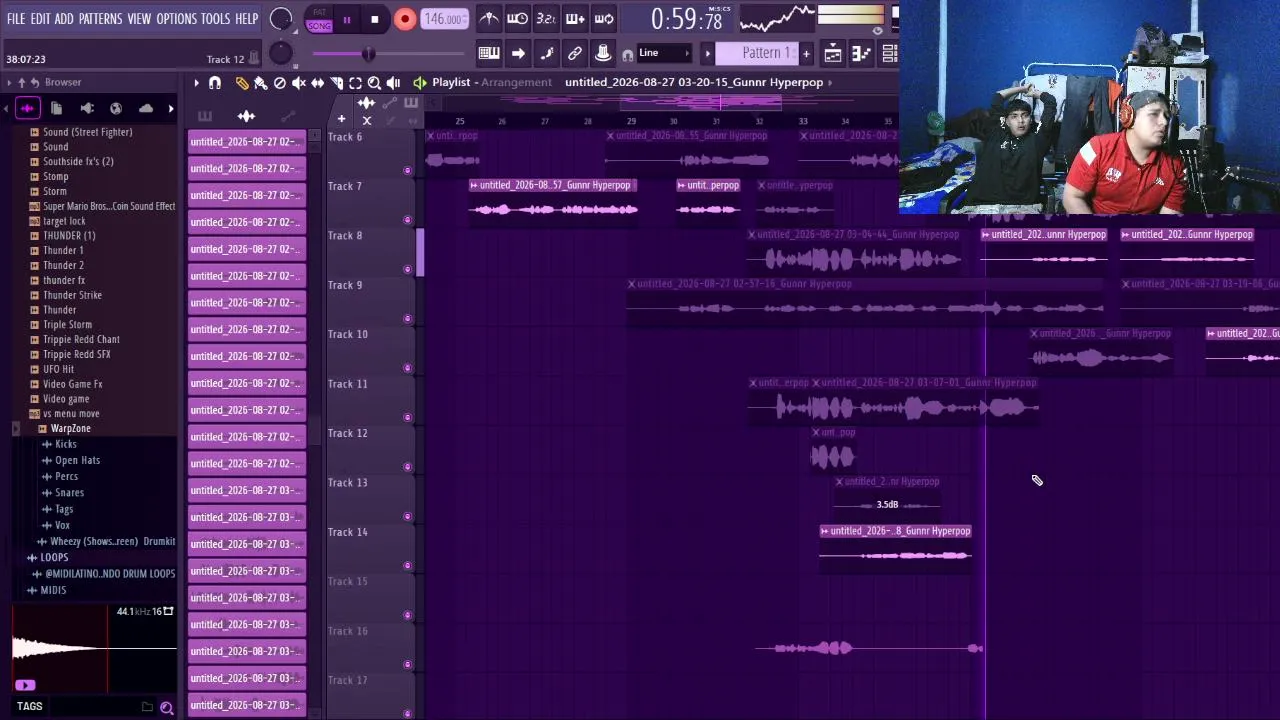Select the Mute tool in Playlist toolbar
Image resolution: width=1280 pixels, height=720 pixels.
299,83
